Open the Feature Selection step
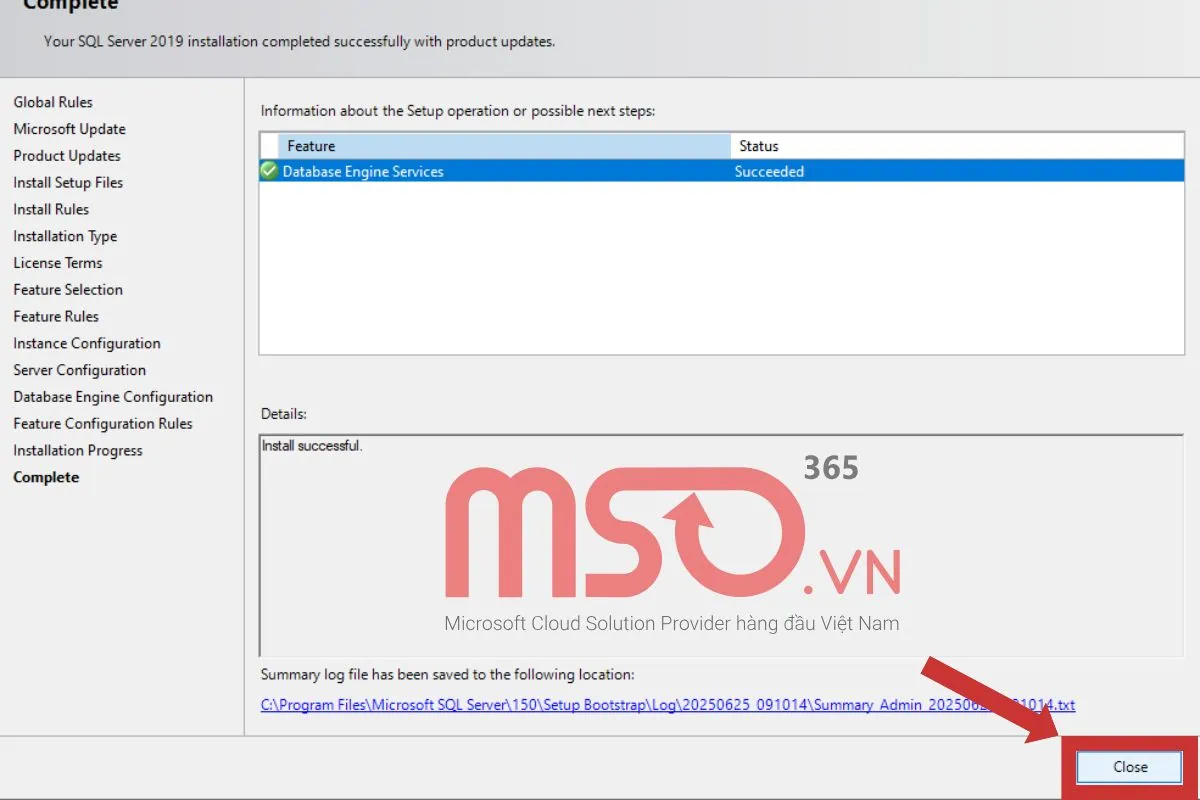The width and height of the screenshot is (1200, 800). point(67,289)
